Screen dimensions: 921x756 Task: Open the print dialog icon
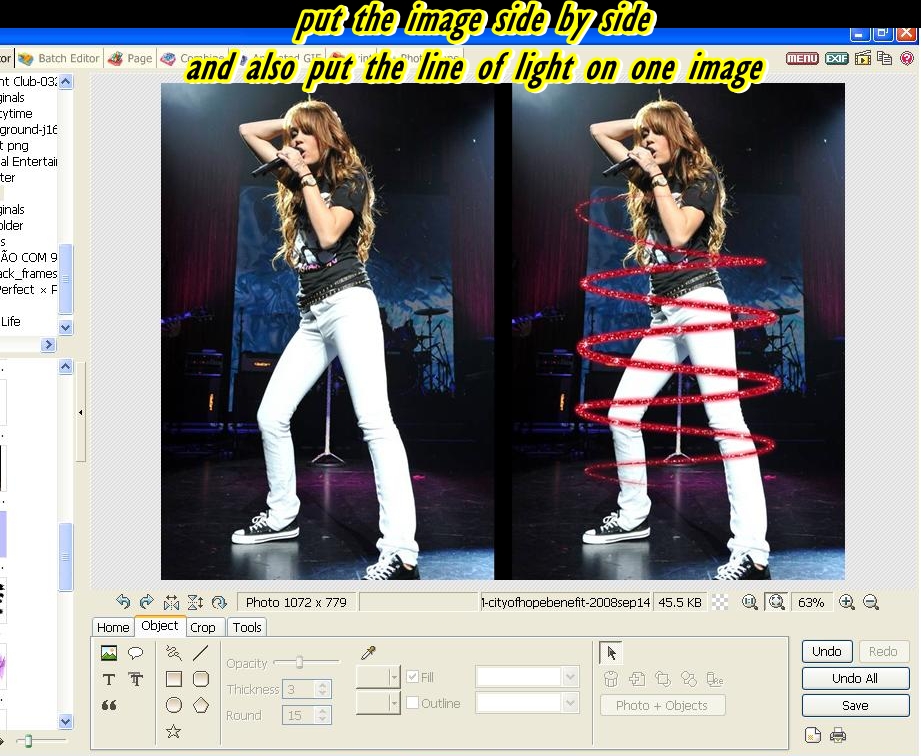point(838,734)
